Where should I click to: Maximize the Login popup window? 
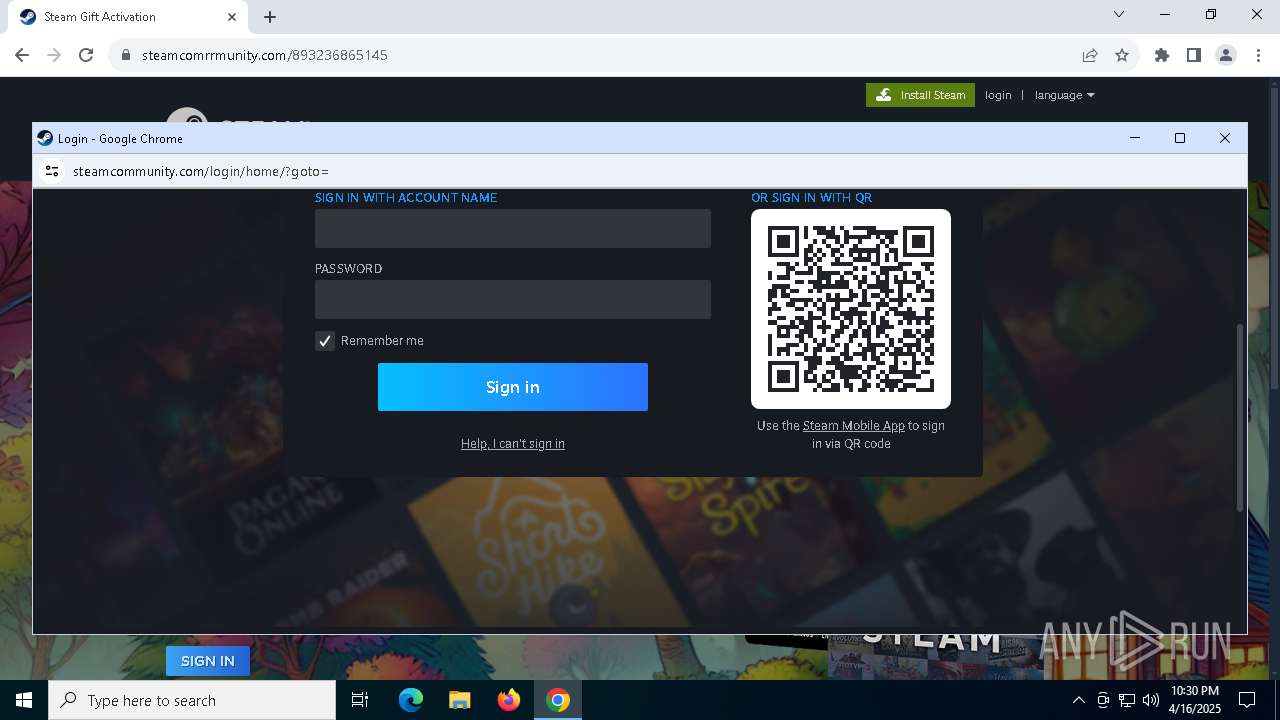[x=1180, y=138]
